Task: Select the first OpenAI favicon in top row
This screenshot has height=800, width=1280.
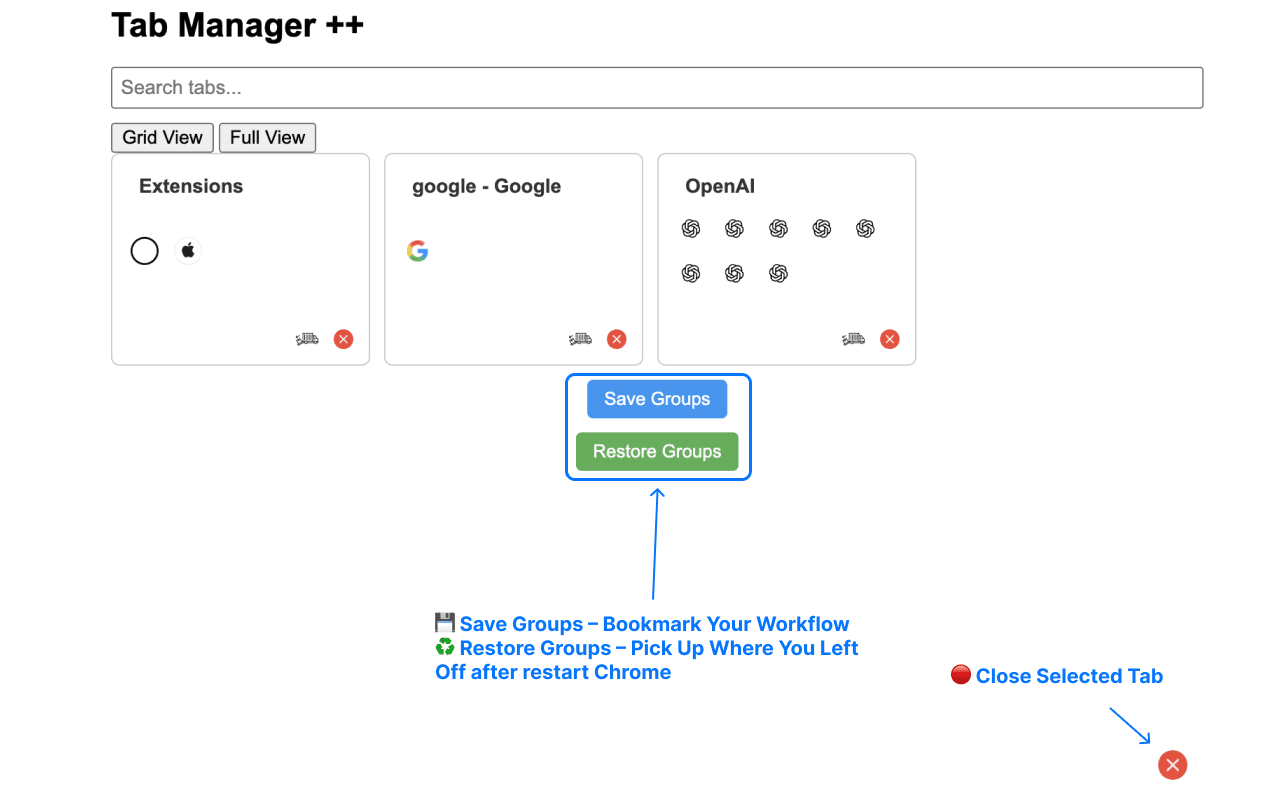Action: tap(691, 229)
